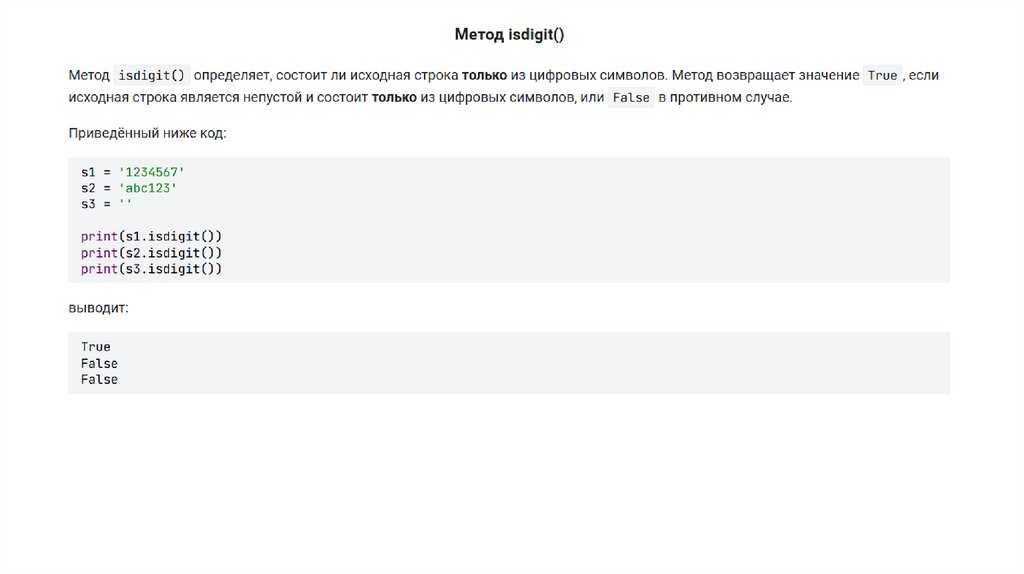Click the text "выводит:"
Viewport: 1024px width, 574px height.
[98, 308]
